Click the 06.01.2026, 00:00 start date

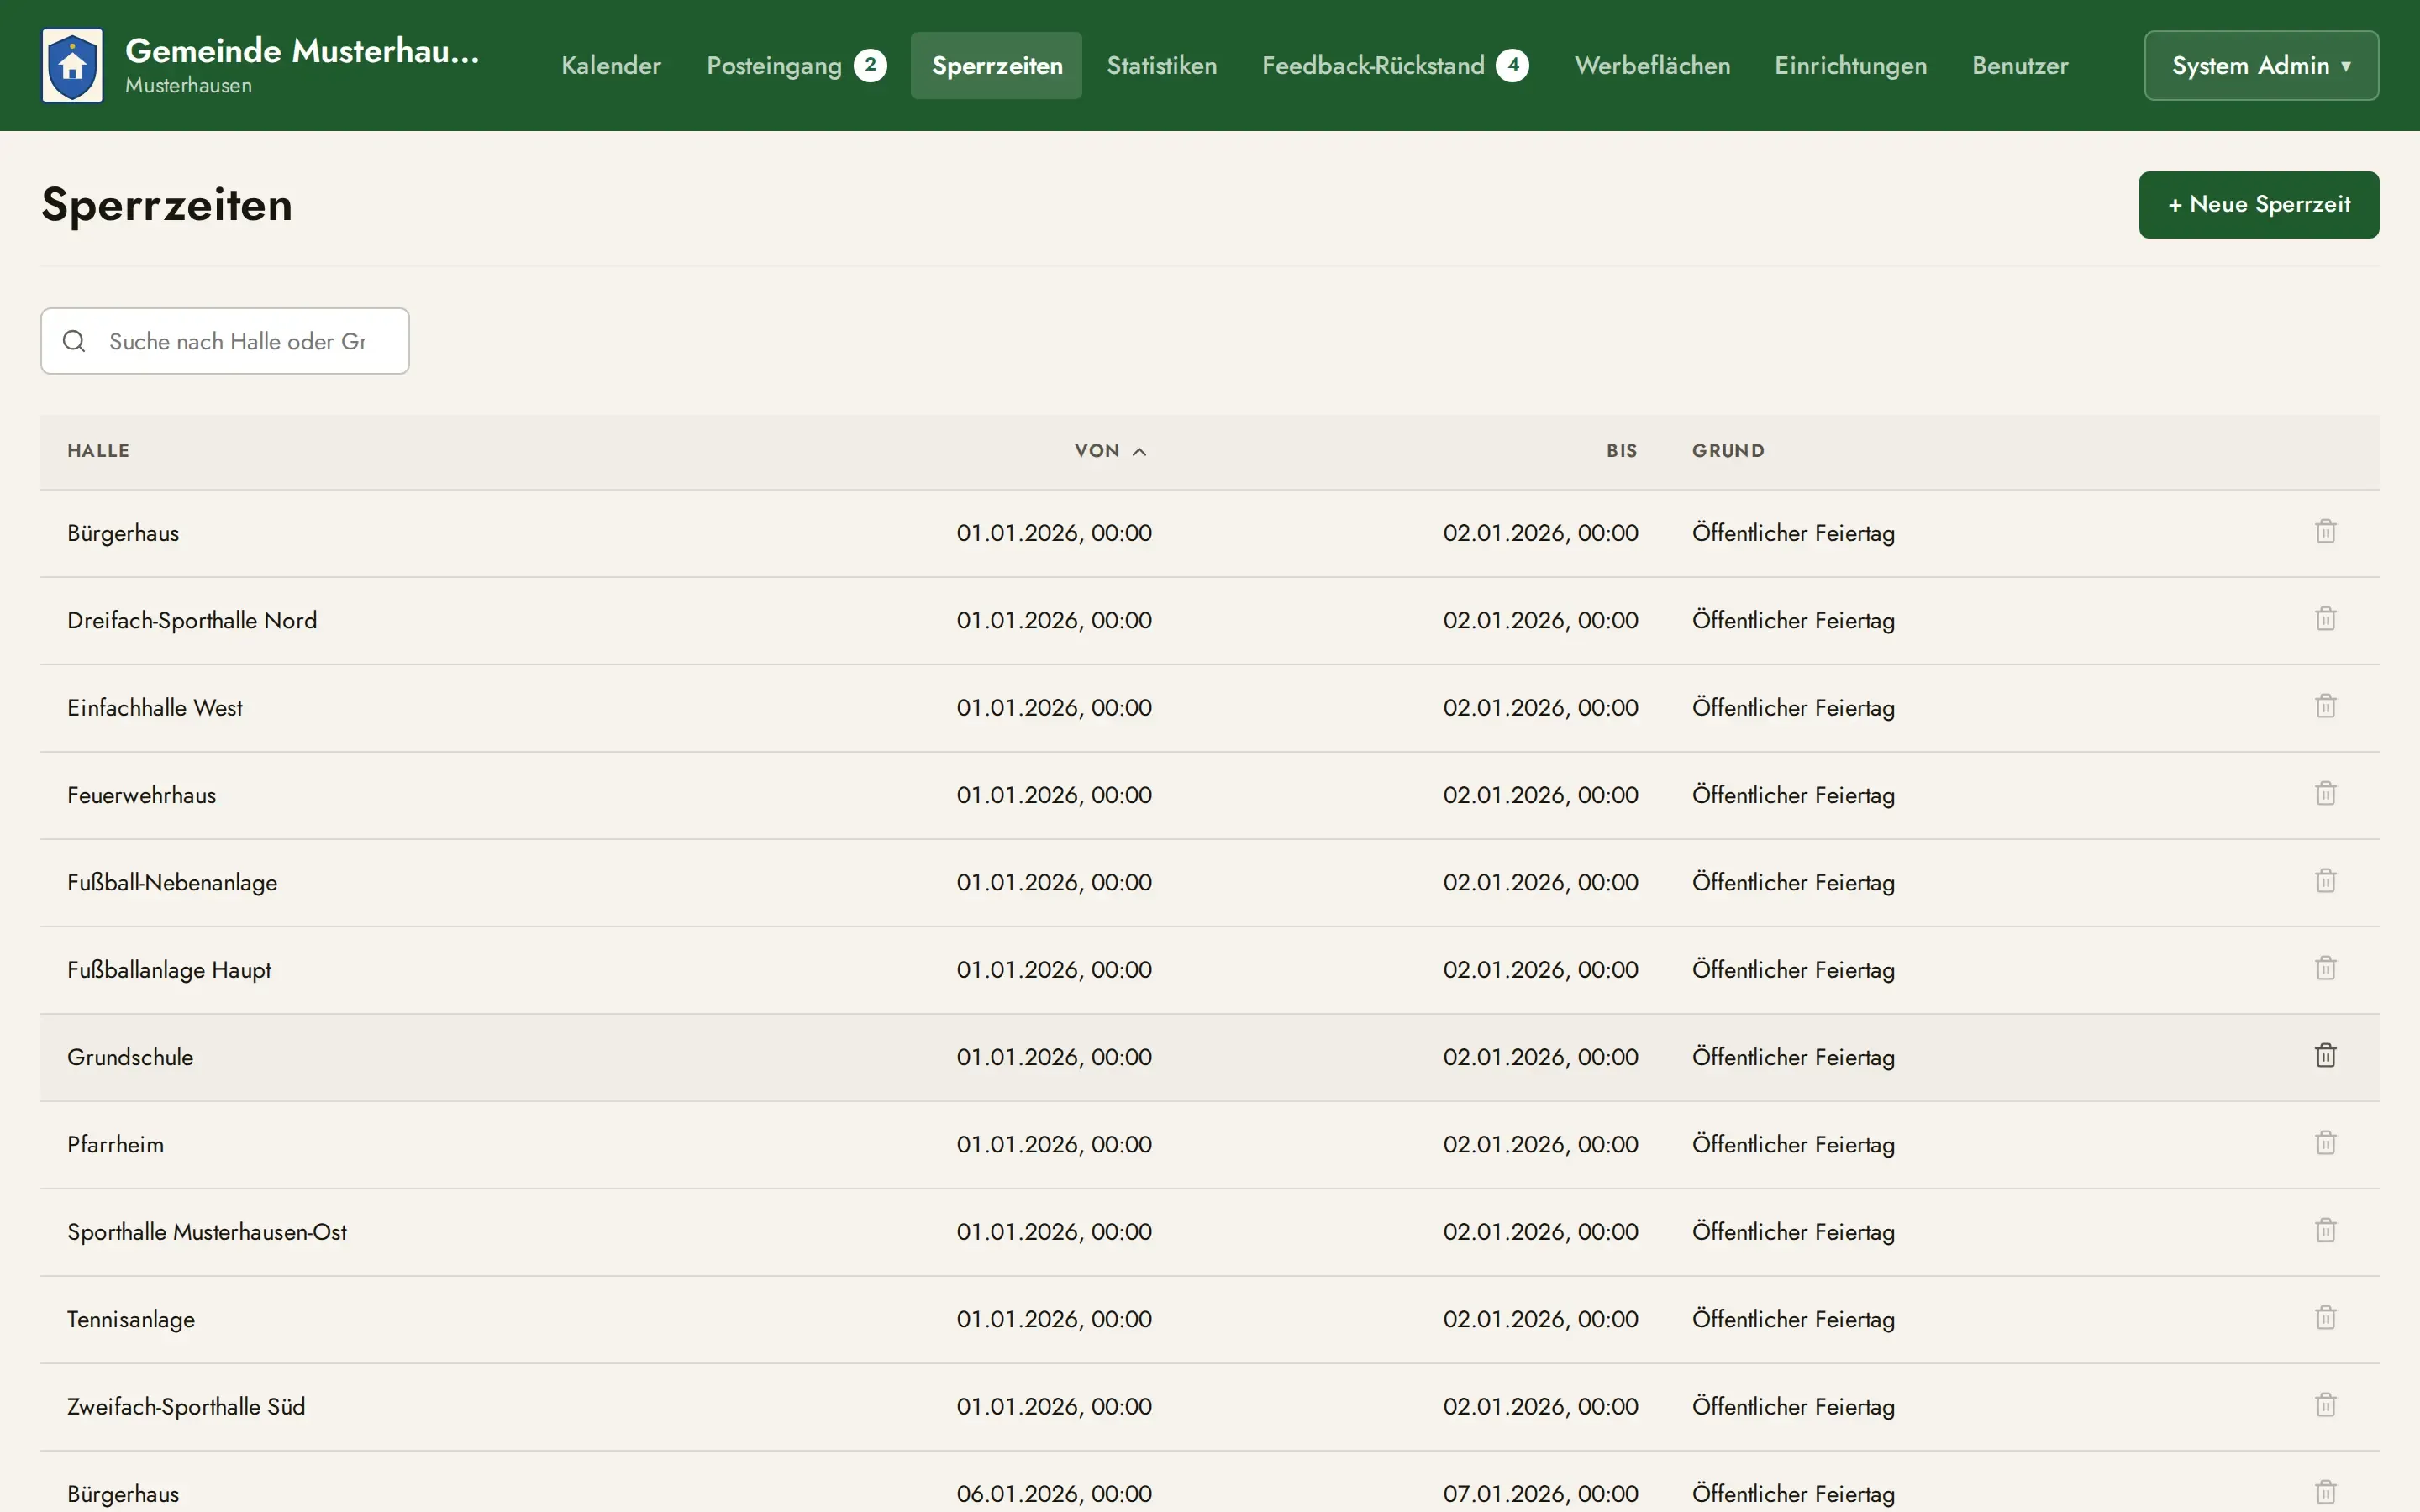(1054, 1493)
